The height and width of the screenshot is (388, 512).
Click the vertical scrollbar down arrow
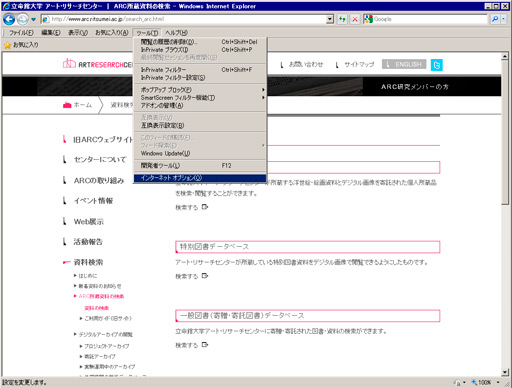pos(505,372)
